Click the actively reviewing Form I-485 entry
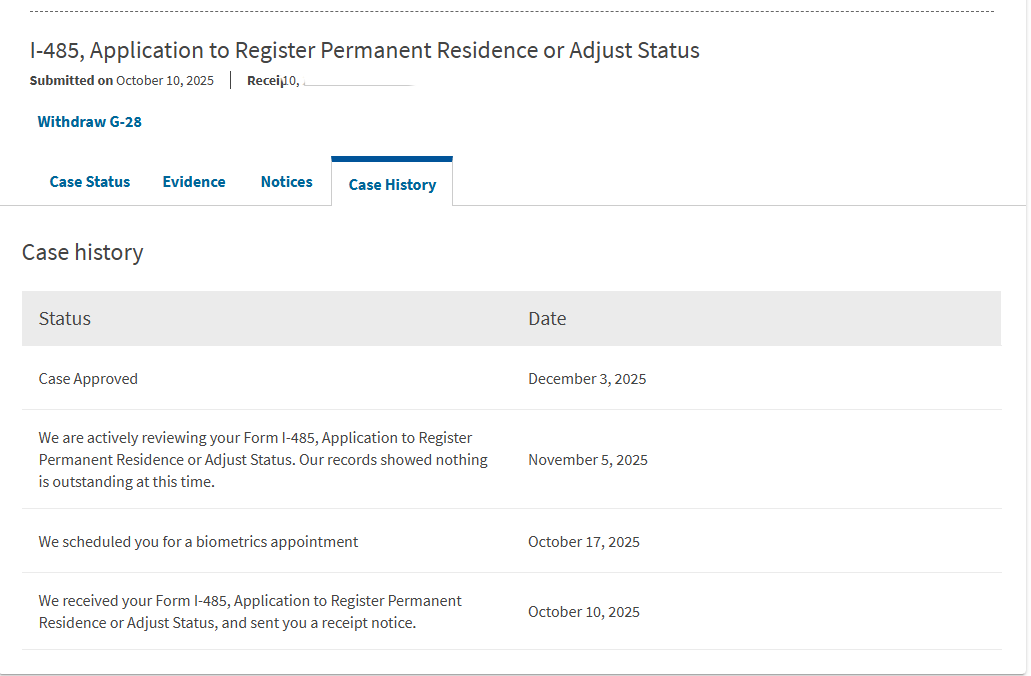 [263, 460]
